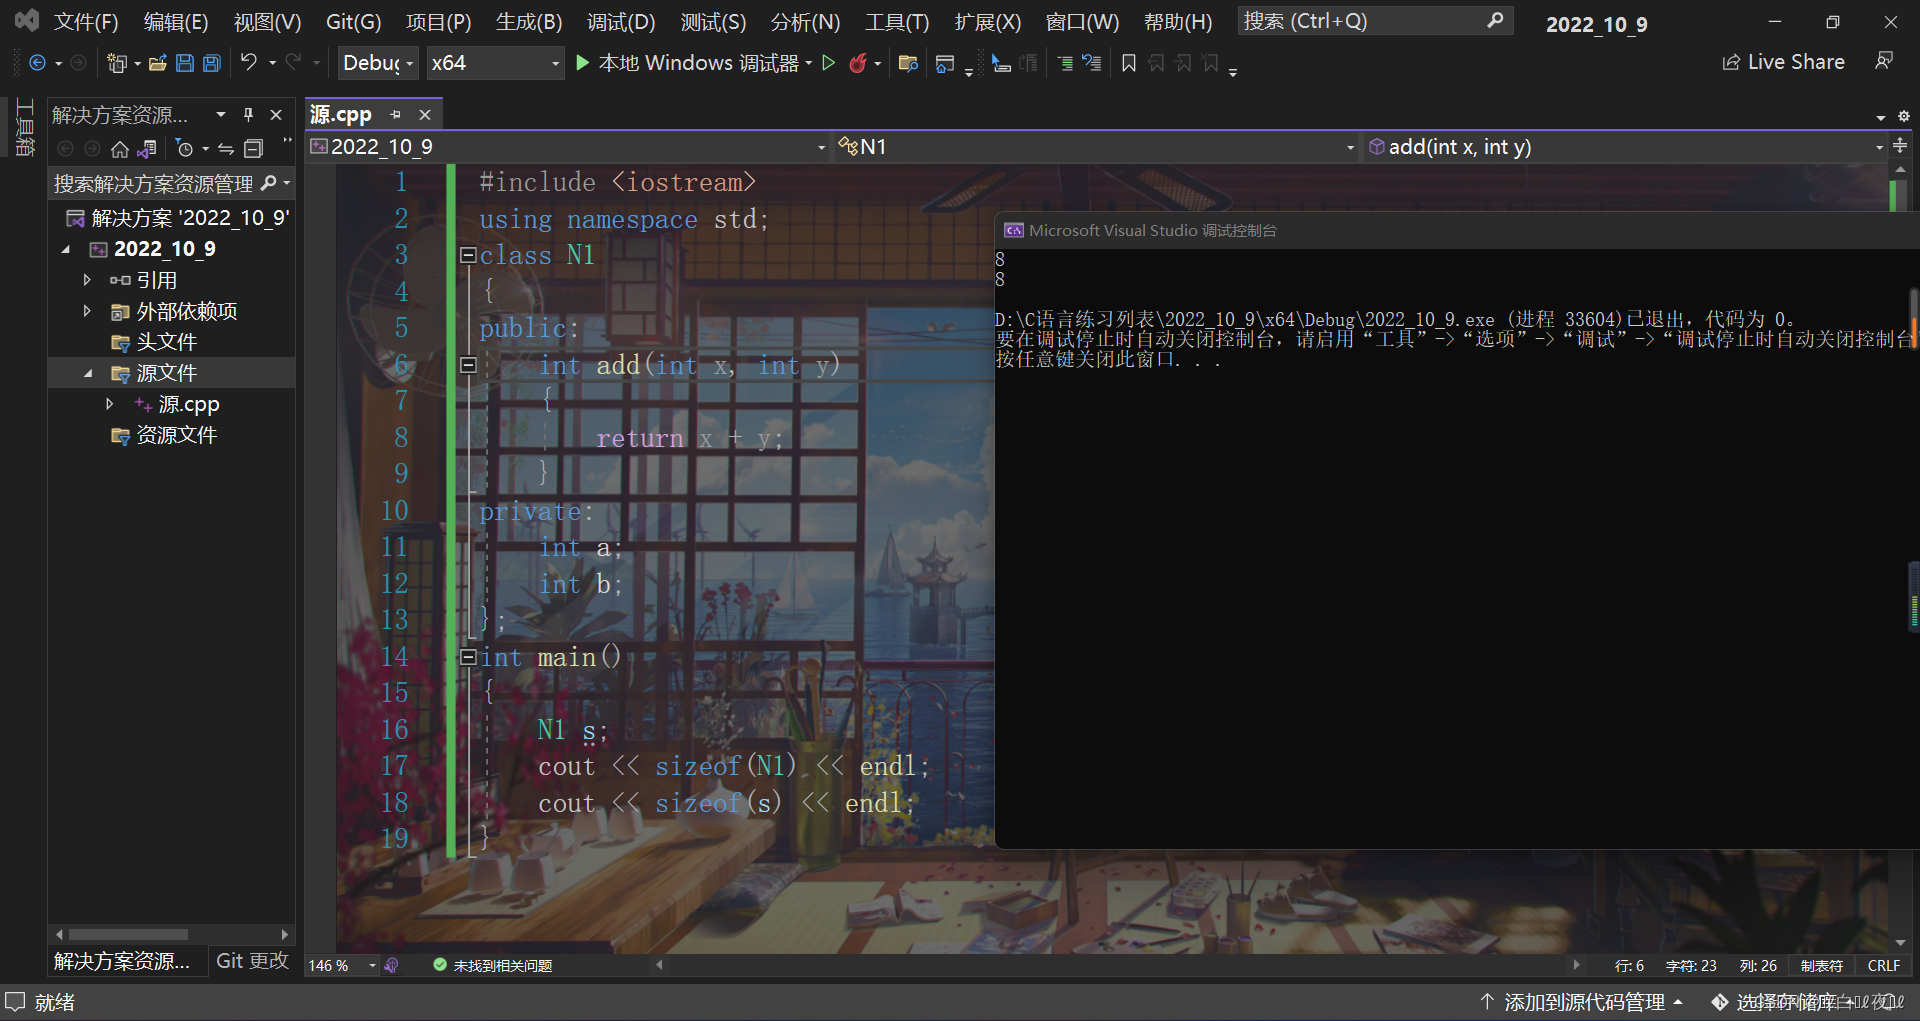
Task: Click the Live Share button
Action: point(1783,62)
